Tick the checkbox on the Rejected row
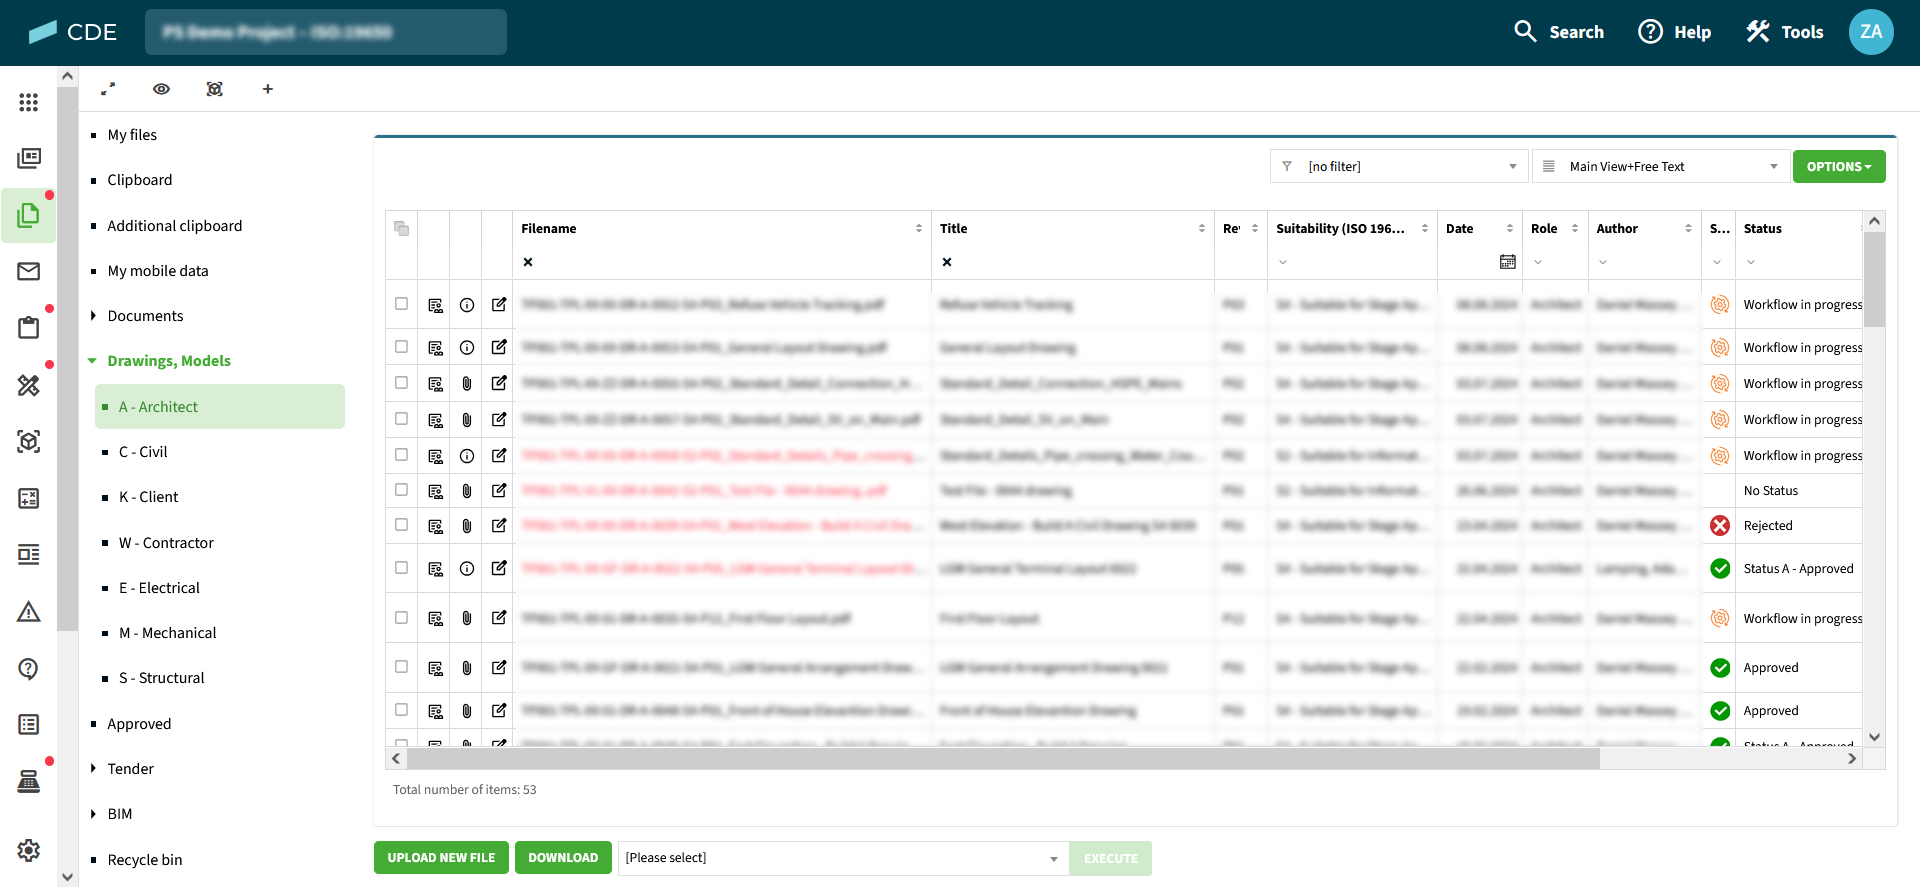Image resolution: width=1920 pixels, height=887 pixels. tap(401, 525)
